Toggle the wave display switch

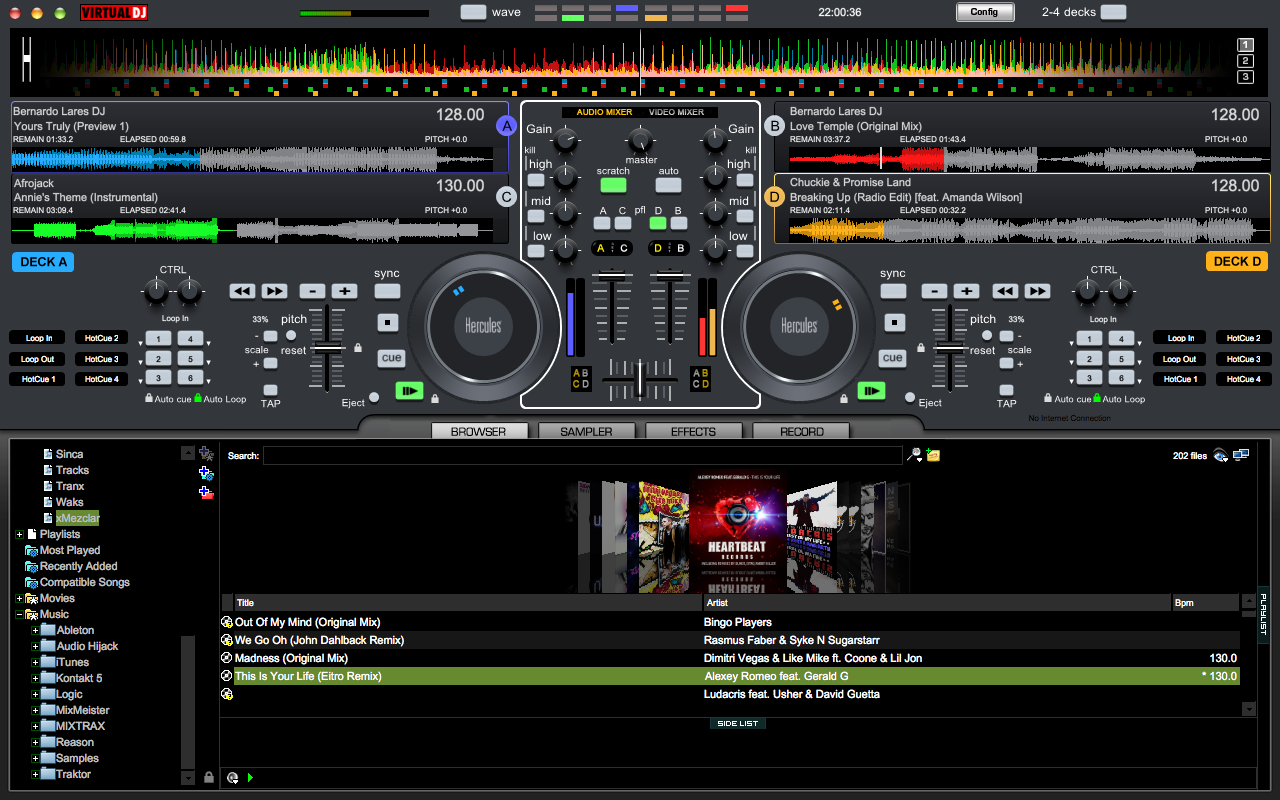coord(473,12)
